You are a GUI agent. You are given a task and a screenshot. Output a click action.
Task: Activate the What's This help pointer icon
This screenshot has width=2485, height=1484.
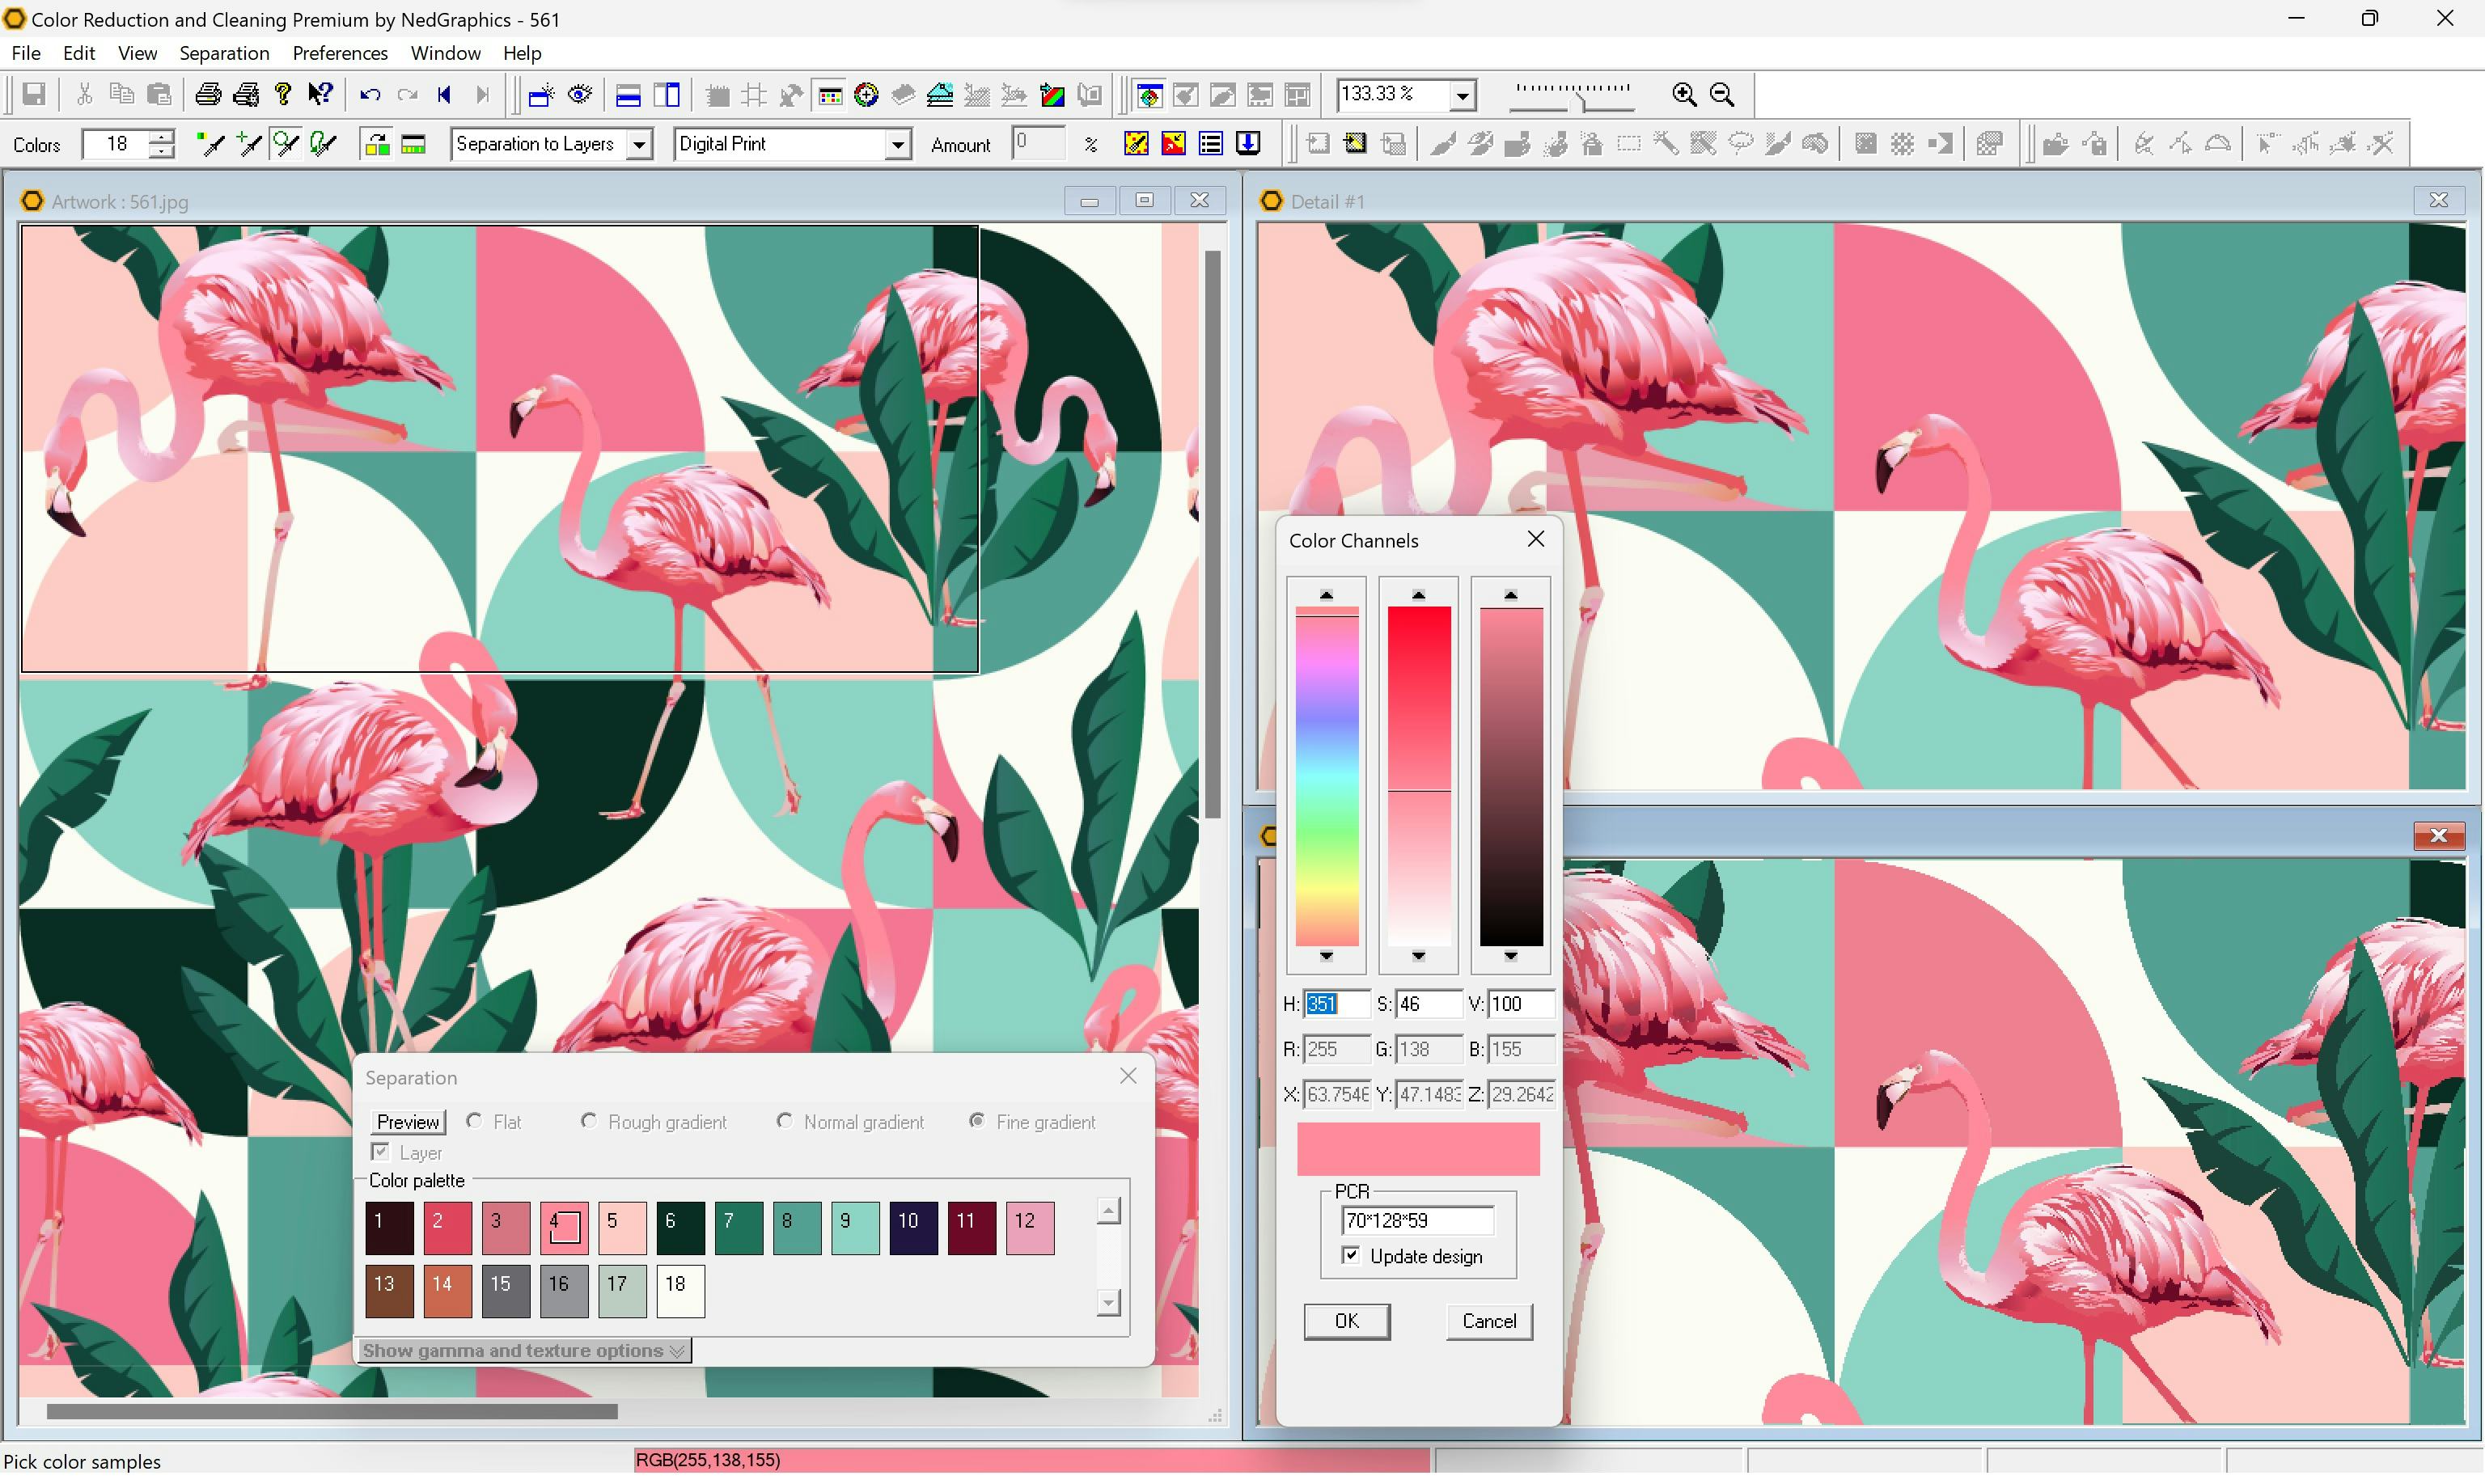click(320, 94)
